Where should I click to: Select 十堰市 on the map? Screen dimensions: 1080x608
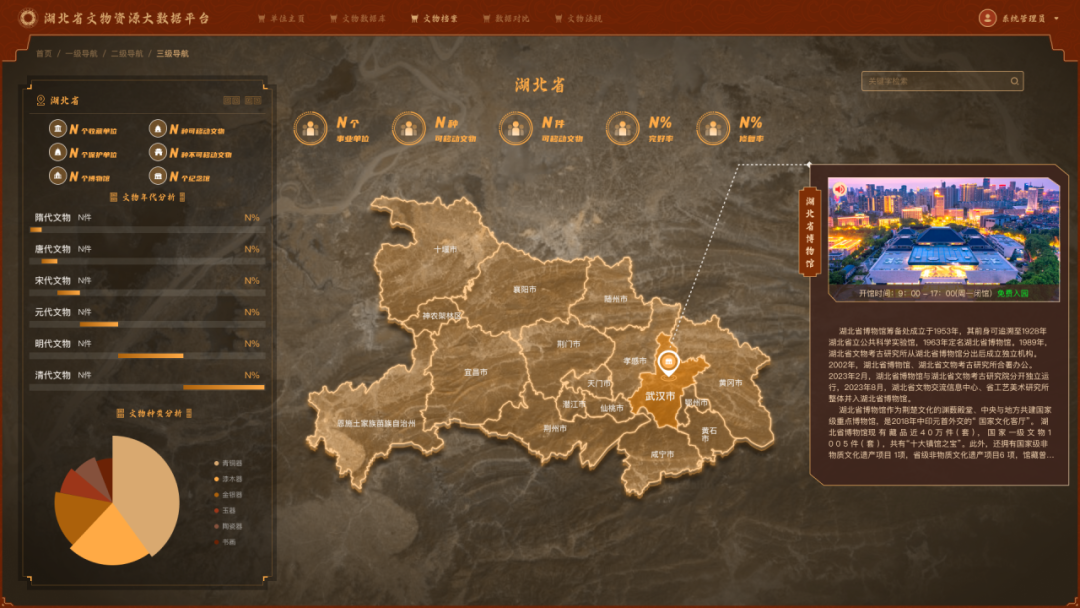445,249
